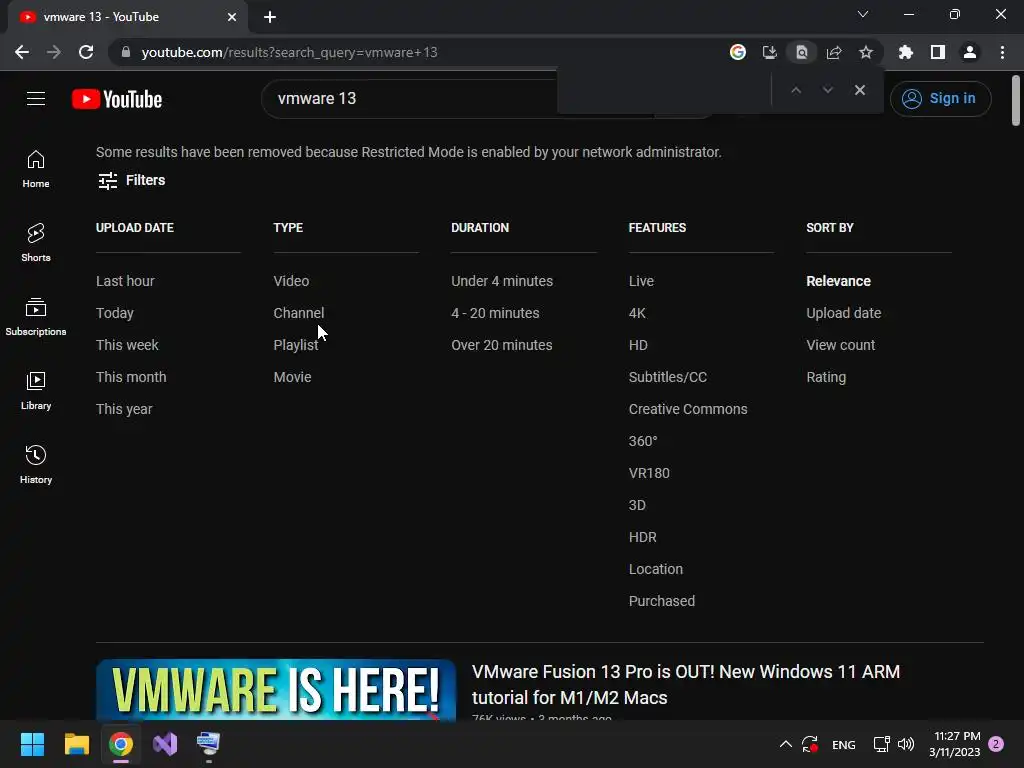Click the address bar URL

click(289, 52)
